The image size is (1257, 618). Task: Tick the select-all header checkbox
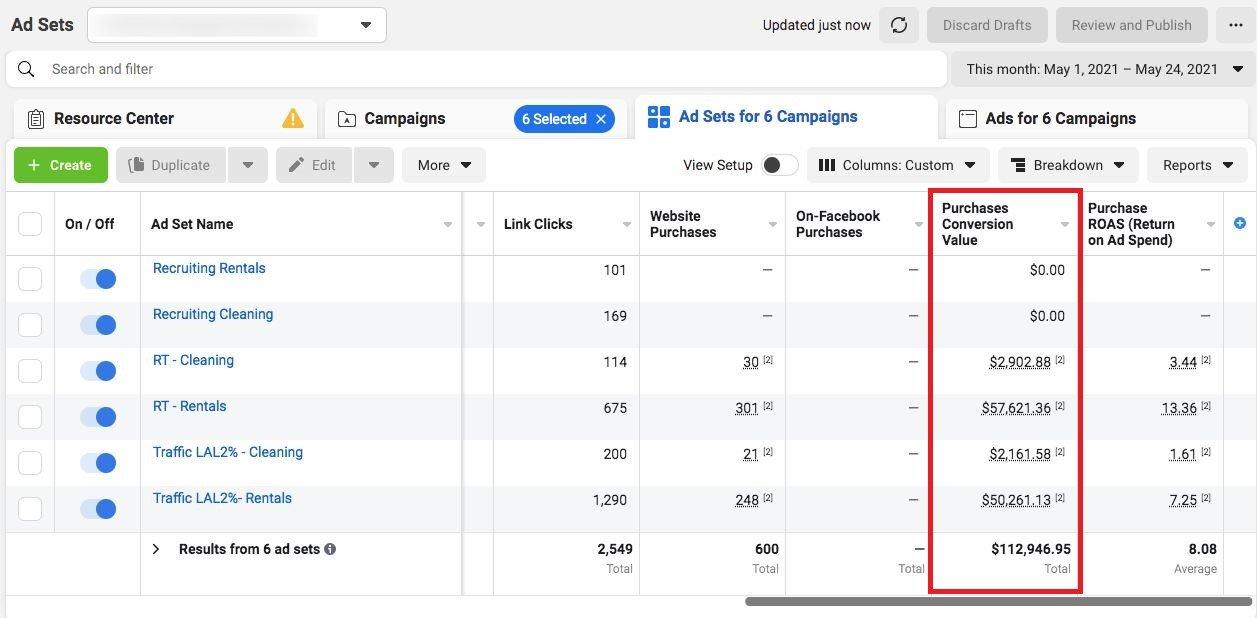[30, 224]
